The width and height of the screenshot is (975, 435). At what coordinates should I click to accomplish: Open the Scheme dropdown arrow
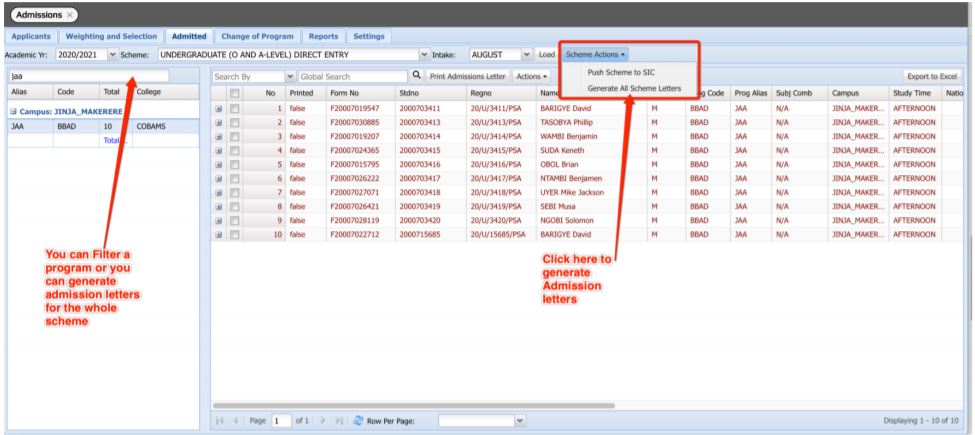coord(425,55)
